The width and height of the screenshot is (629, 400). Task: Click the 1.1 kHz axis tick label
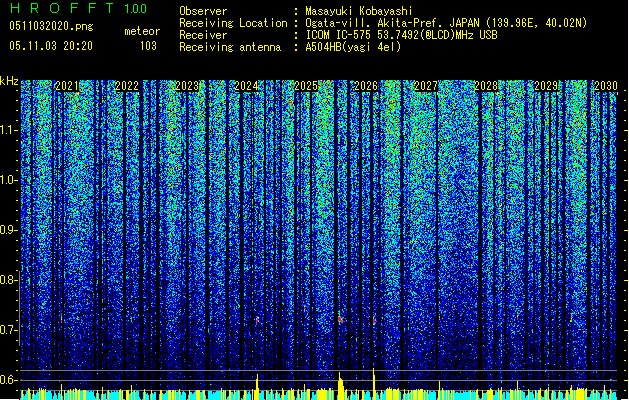(x=8, y=130)
